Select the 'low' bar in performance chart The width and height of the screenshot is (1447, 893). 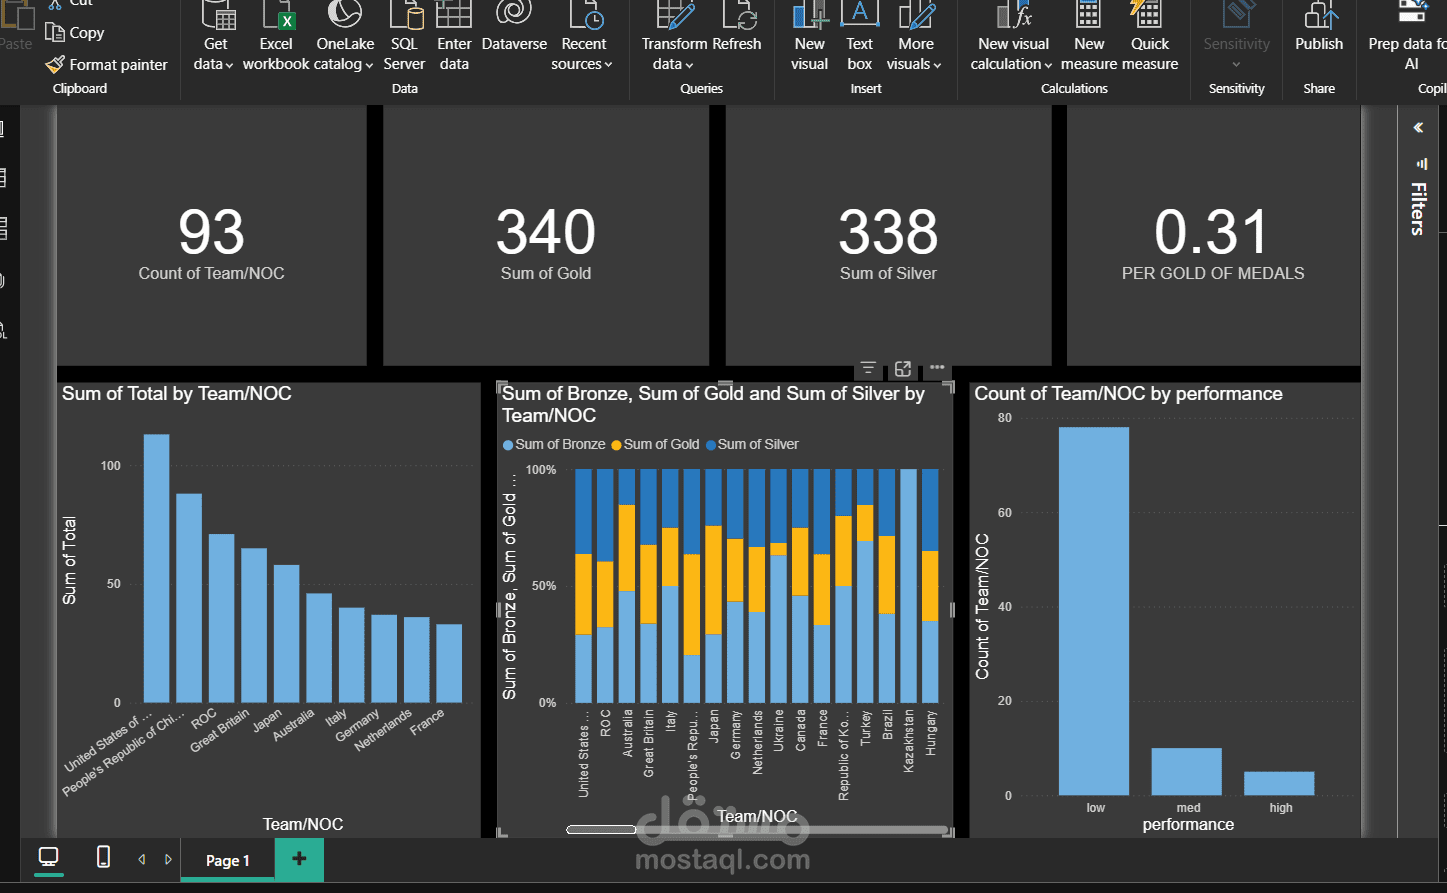(x=1094, y=611)
